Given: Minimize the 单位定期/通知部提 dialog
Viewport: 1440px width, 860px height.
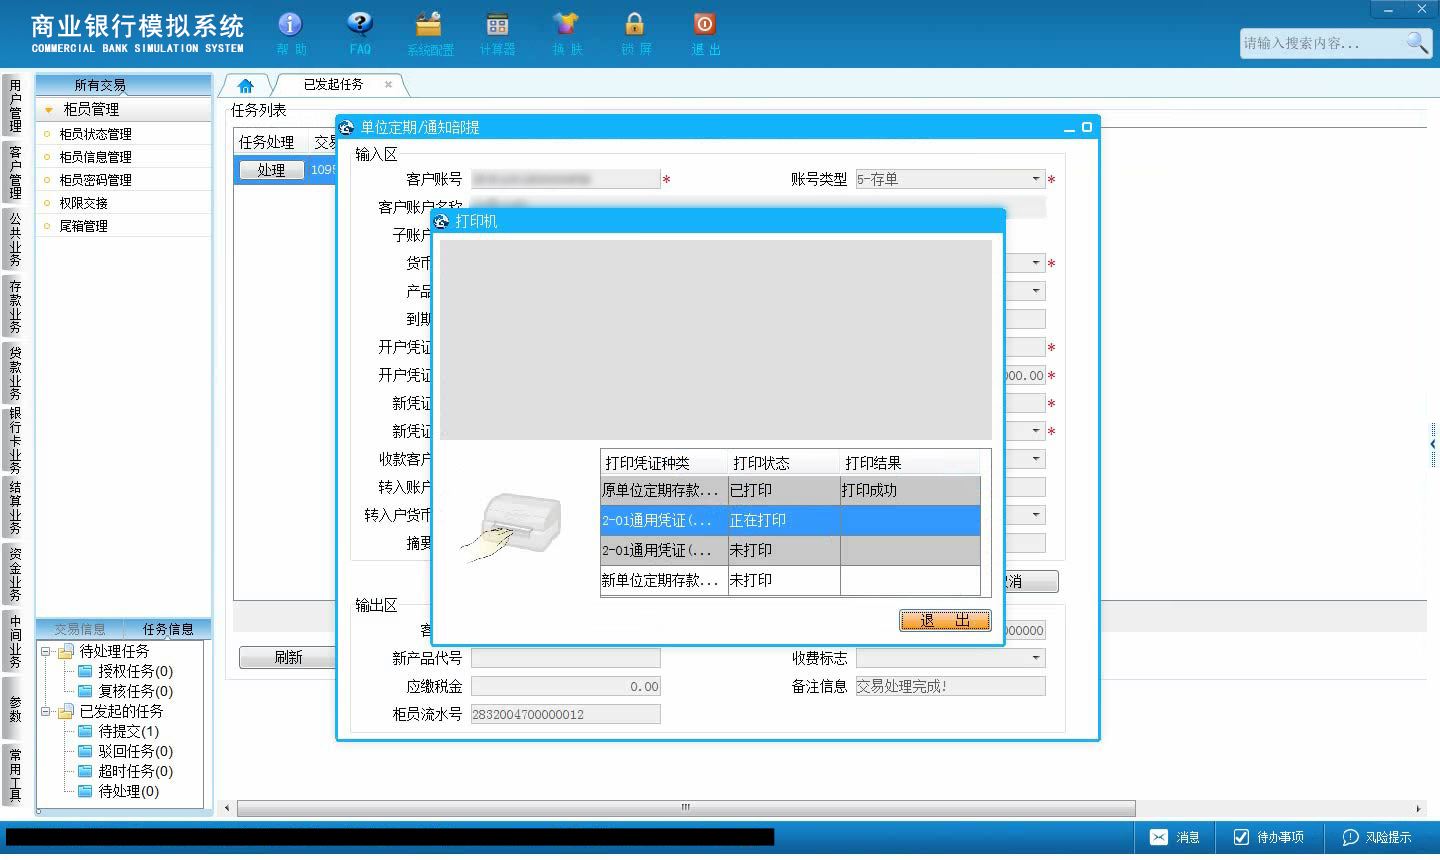Looking at the screenshot, I should (1069, 128).
